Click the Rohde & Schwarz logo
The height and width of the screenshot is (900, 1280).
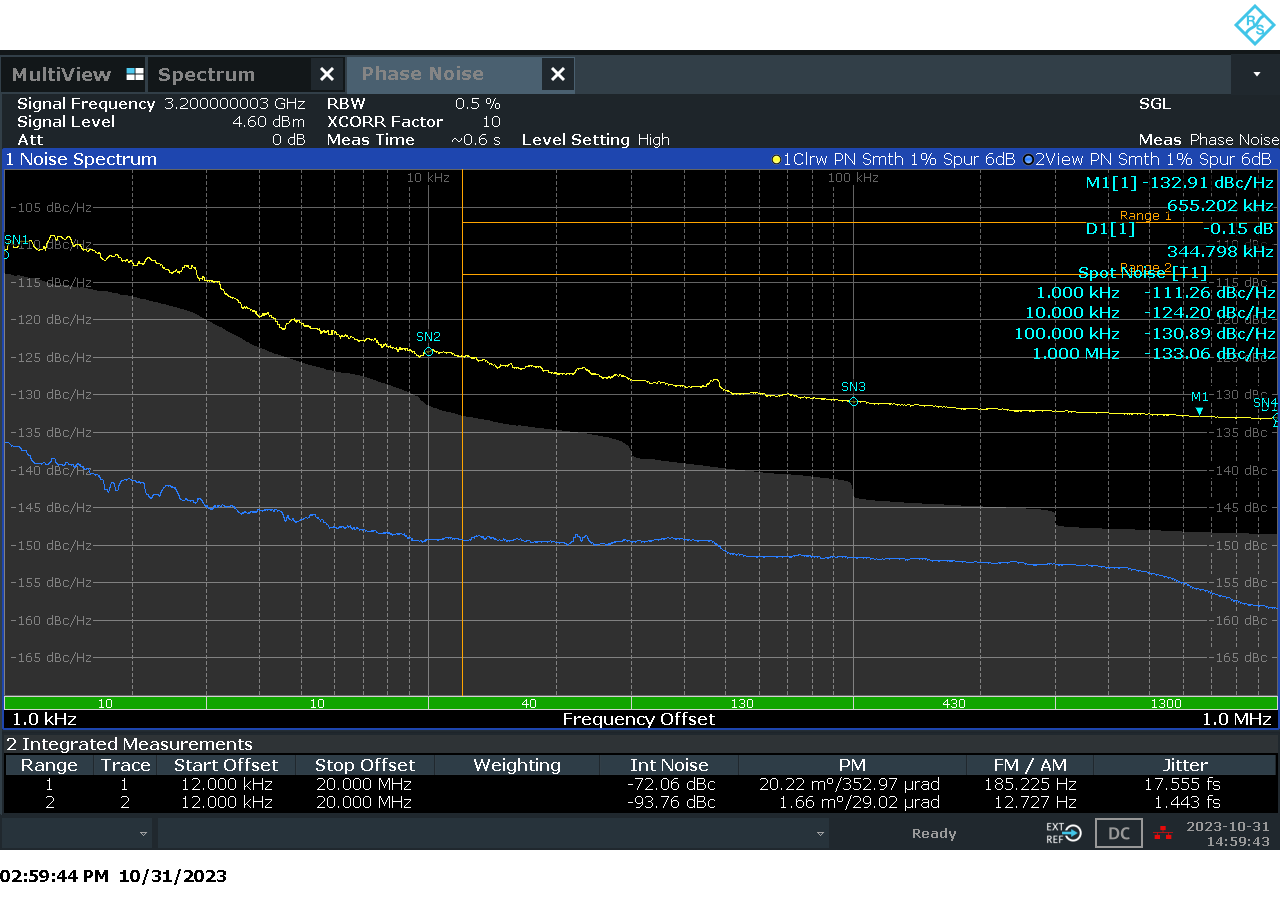pos(1253,26)
